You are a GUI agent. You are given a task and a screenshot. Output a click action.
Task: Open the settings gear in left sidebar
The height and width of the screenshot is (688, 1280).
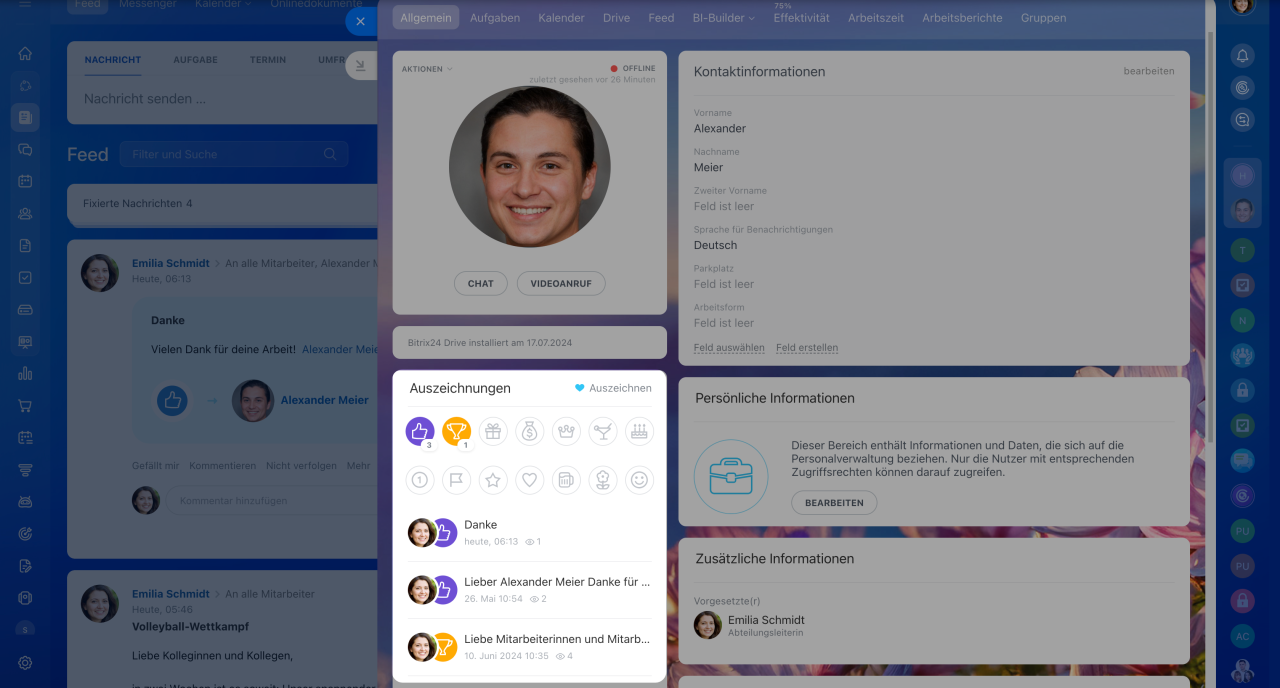click(25, 662)
